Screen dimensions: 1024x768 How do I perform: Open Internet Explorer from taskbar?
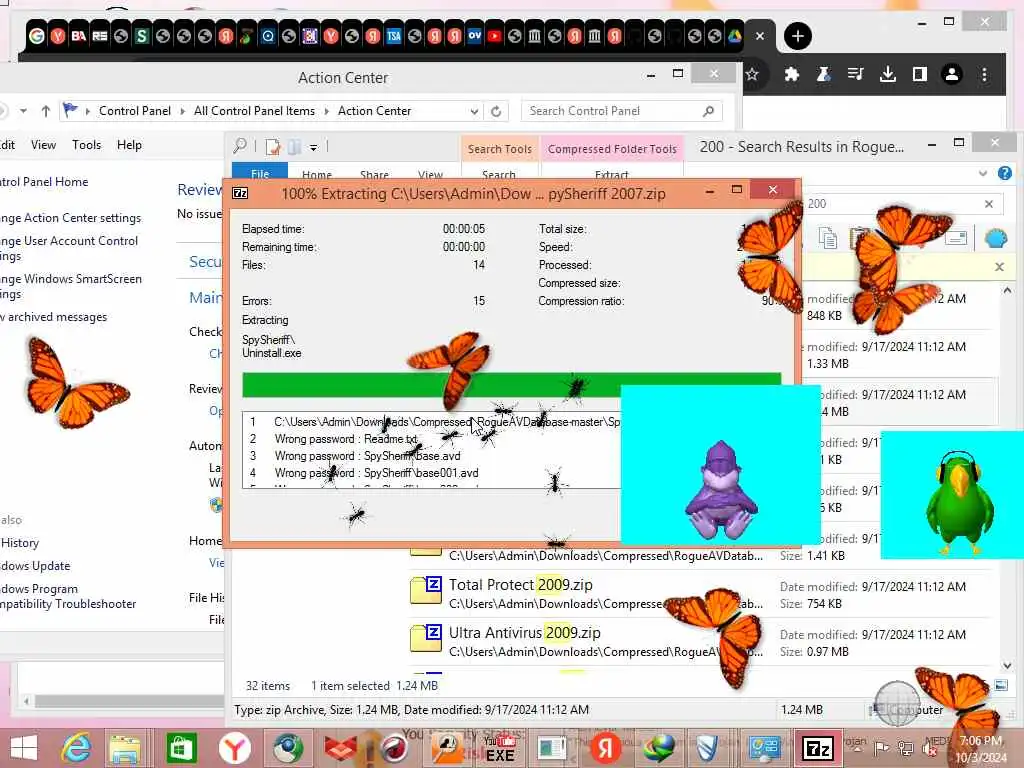(76, 748)
